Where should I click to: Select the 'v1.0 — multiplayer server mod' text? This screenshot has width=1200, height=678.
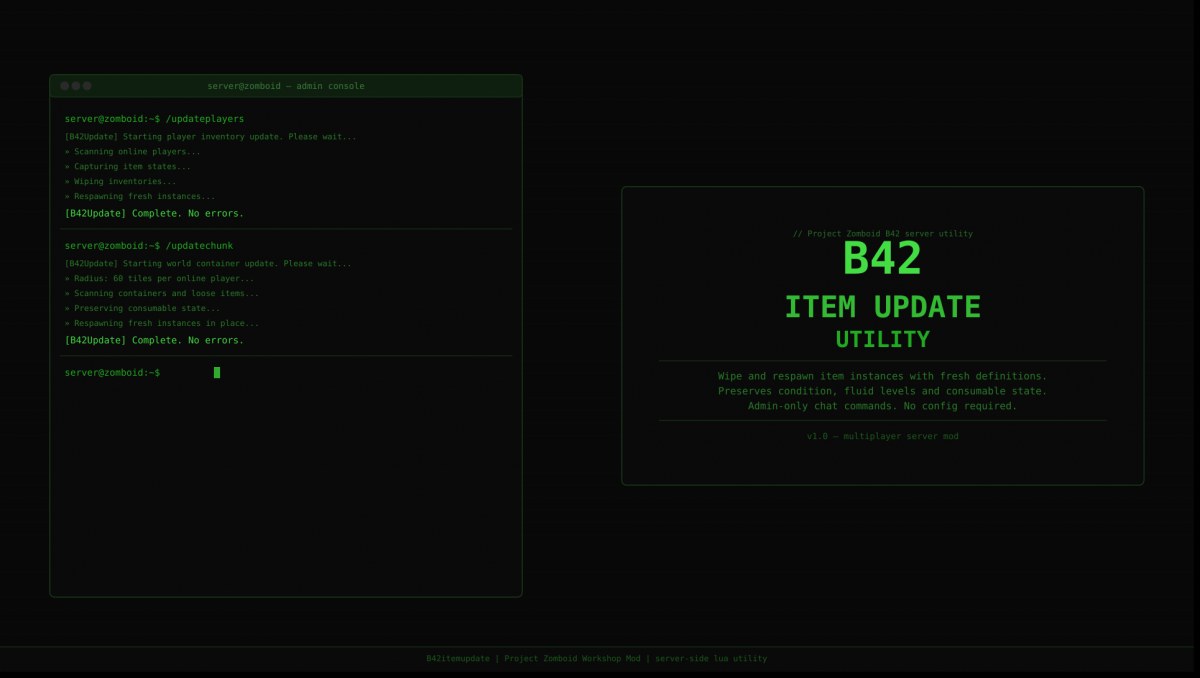pos(882,436)
